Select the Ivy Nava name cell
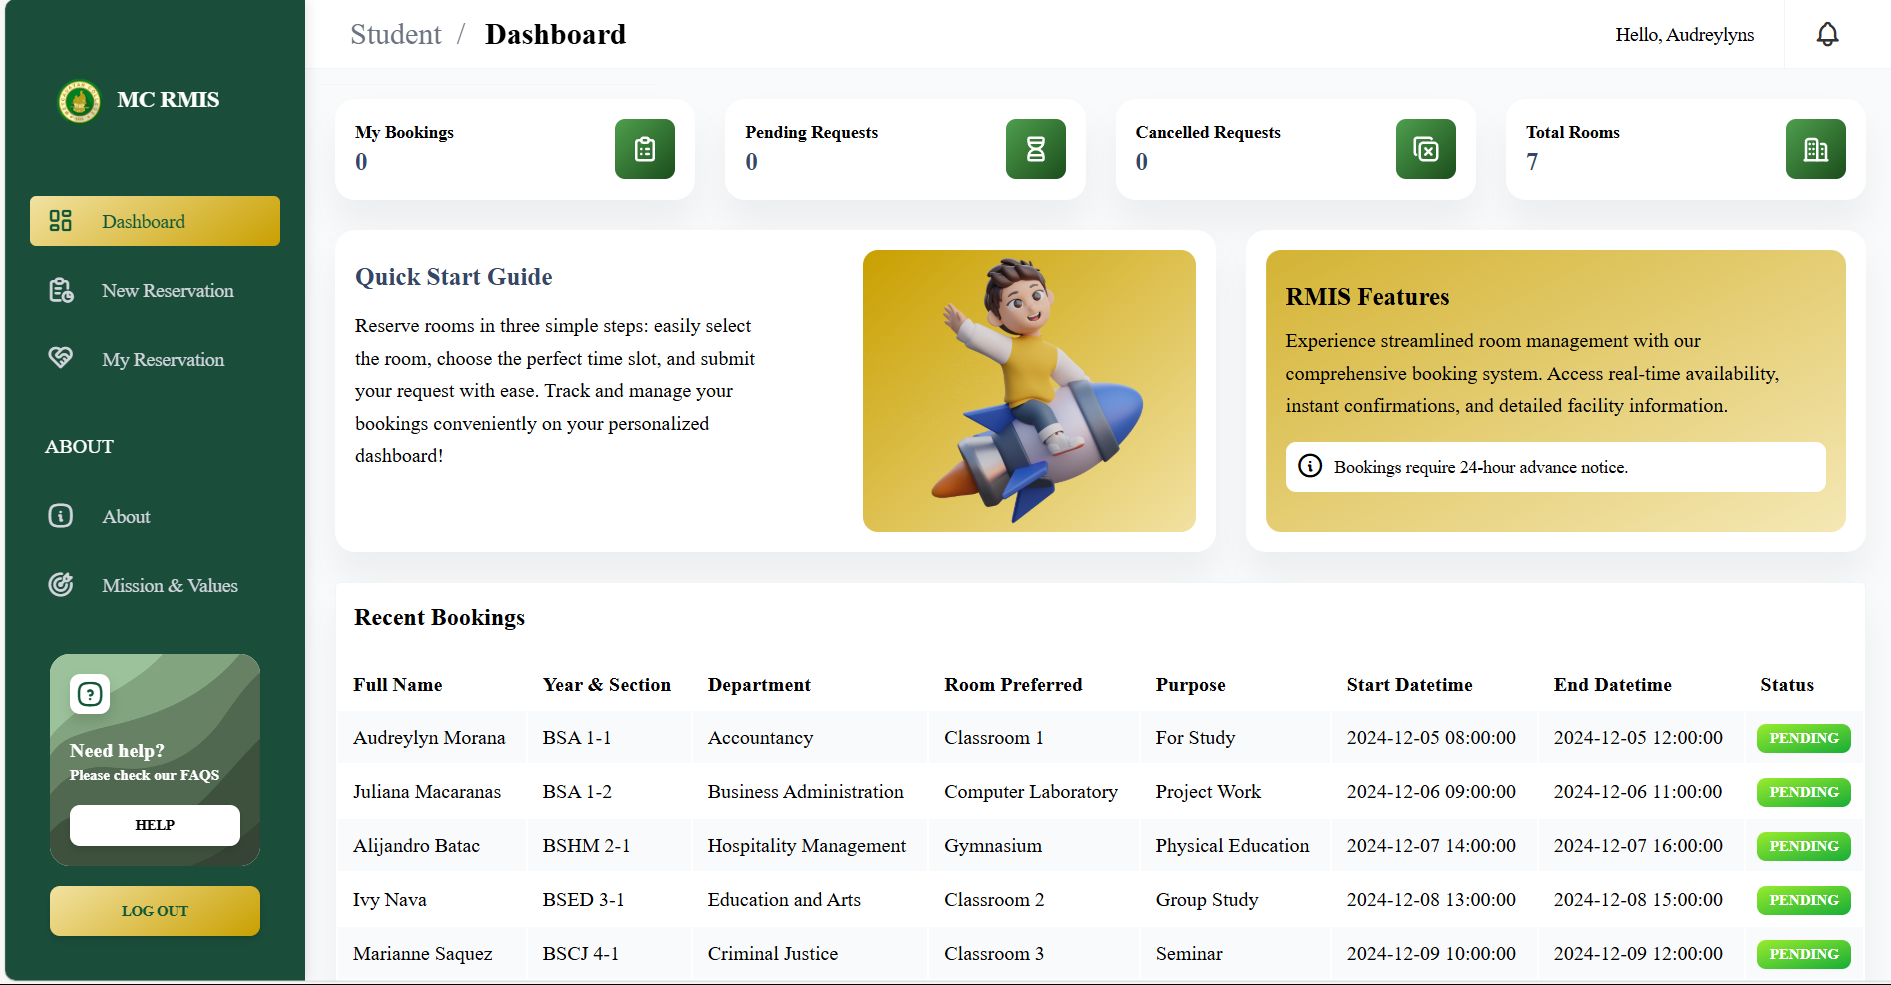 pos(430,900)
